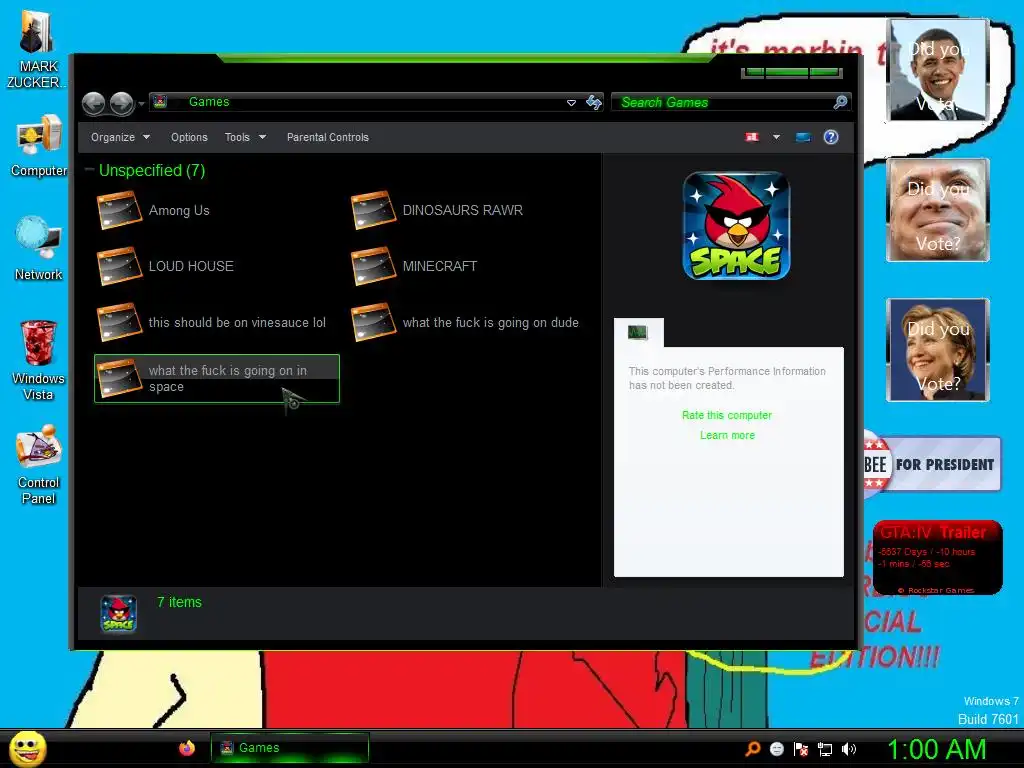The width and height of the screenshot is (1024, 768).
Task: Click the network tray icon
Action: [x=825, y=749]
